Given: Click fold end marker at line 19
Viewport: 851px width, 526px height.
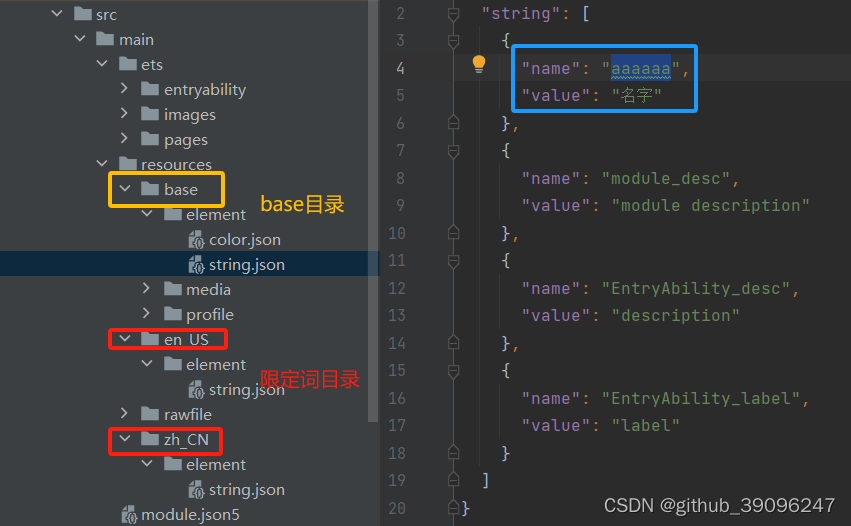Looking at the screenshot, I should 453,479.
